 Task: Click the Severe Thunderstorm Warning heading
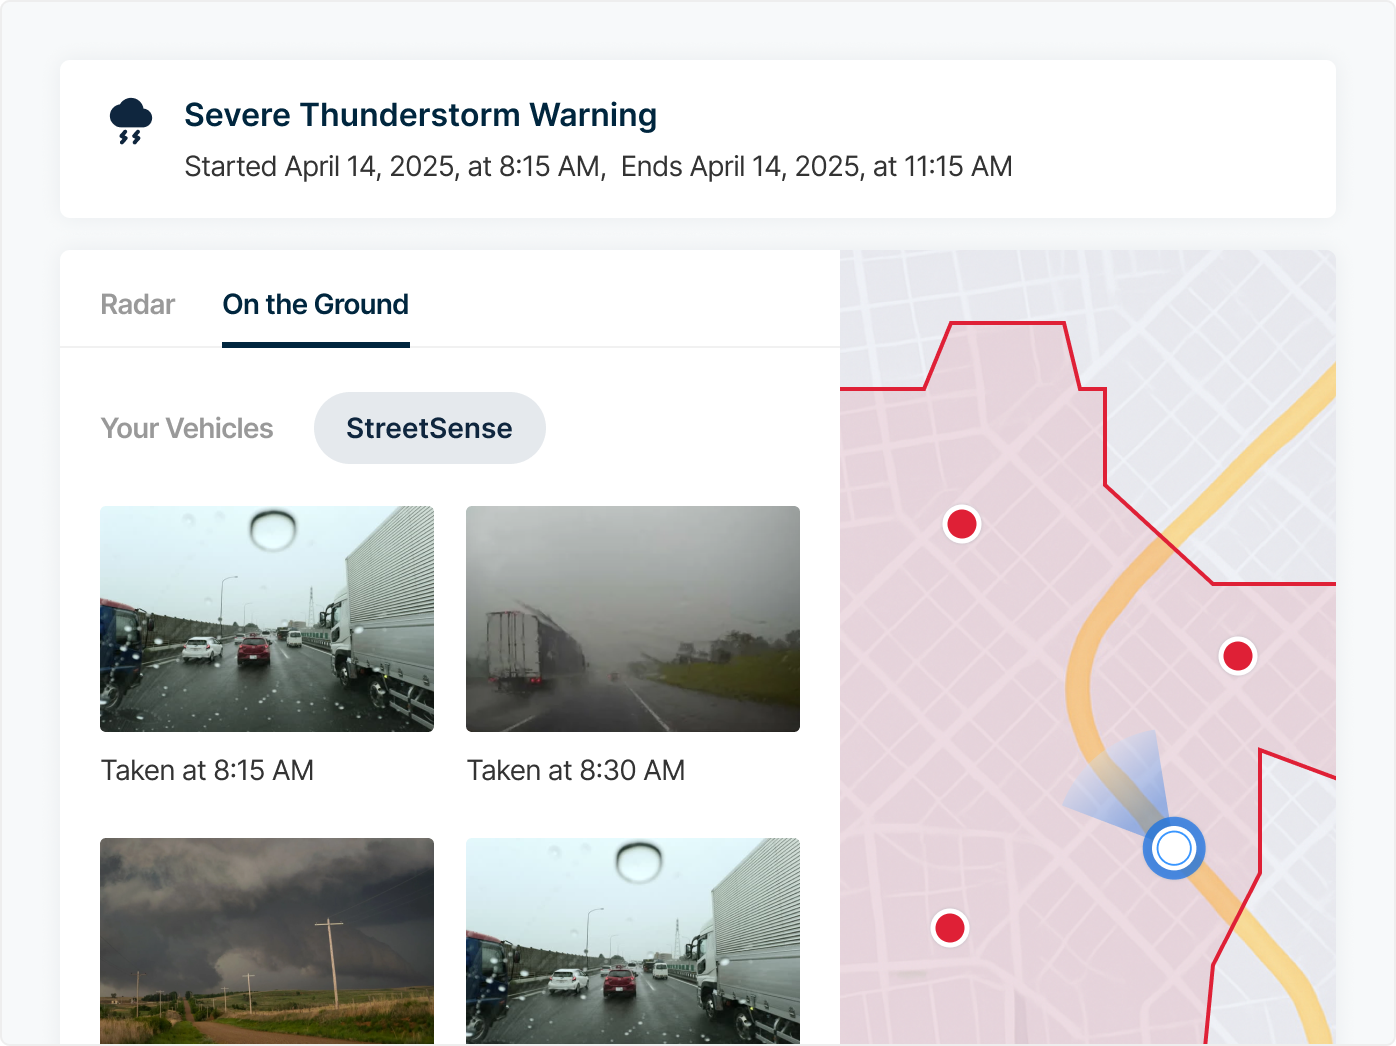(x=420, y=115)
